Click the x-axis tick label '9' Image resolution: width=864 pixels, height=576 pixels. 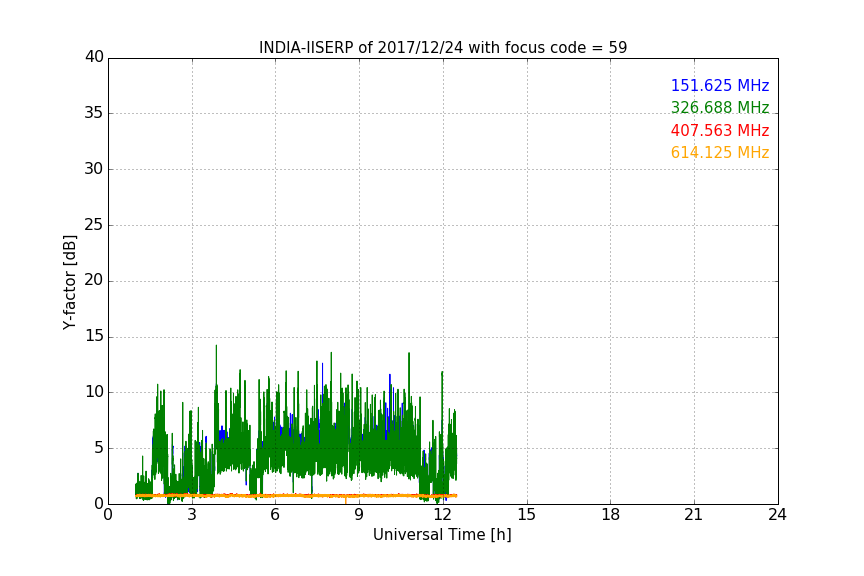pyautogui.click(x=359, y=515)
